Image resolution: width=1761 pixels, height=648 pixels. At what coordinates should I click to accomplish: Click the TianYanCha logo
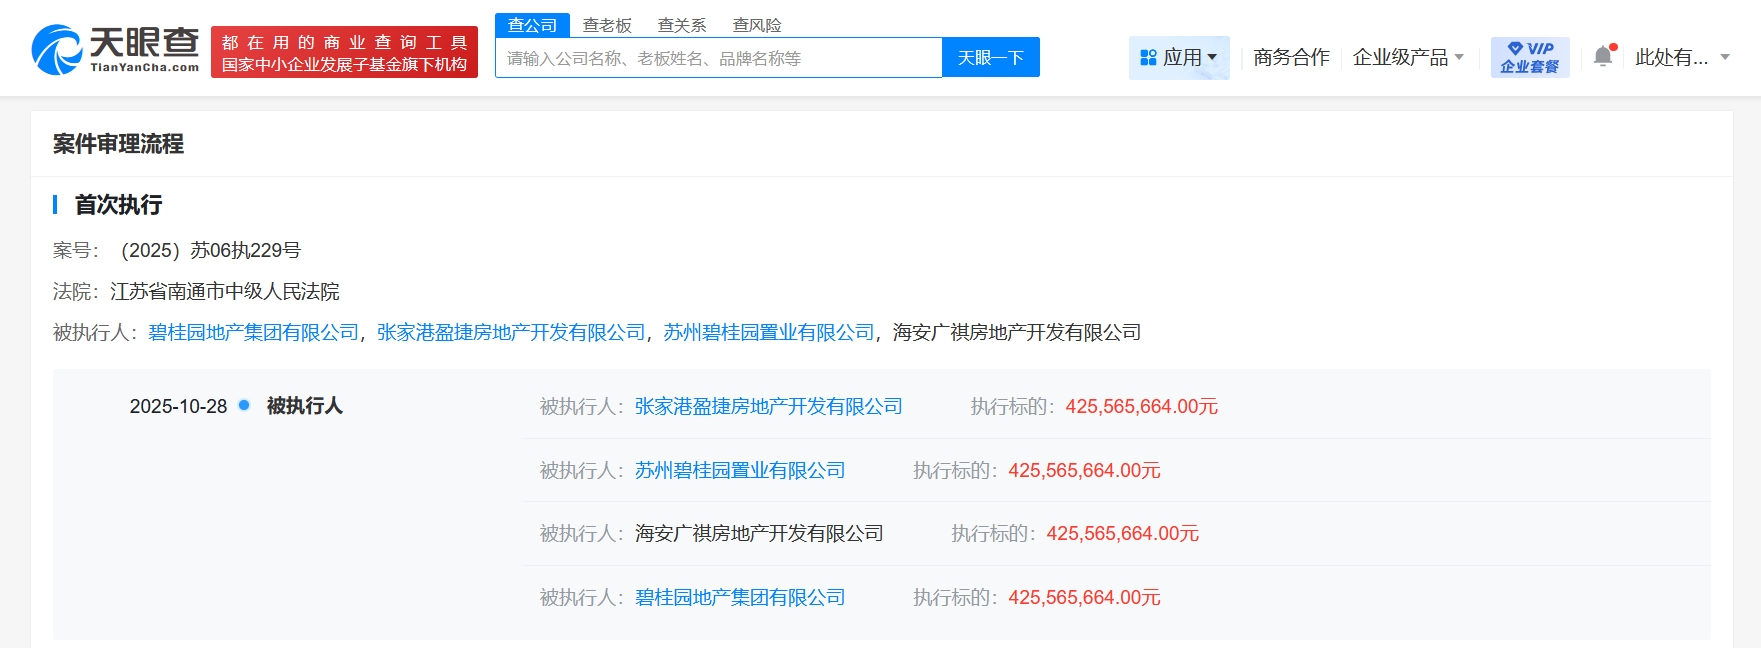coord(115,50)
